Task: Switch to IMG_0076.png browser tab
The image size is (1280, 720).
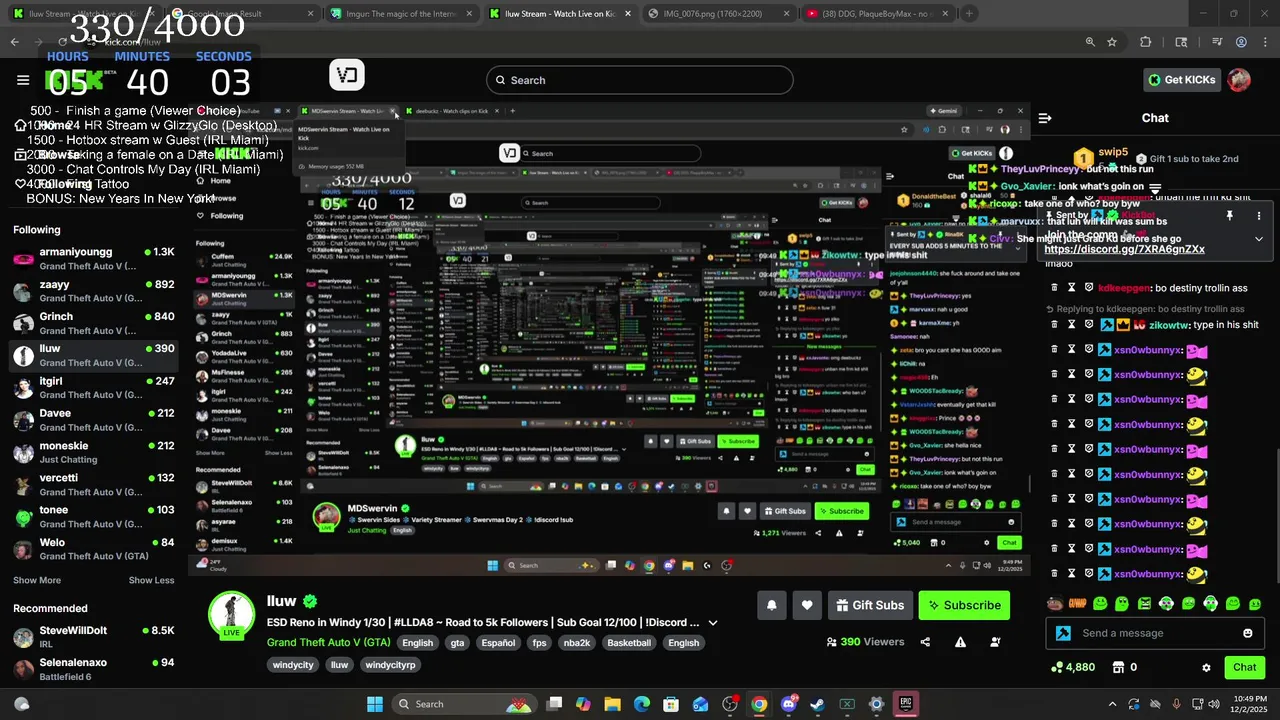Action: coord(719,14)
